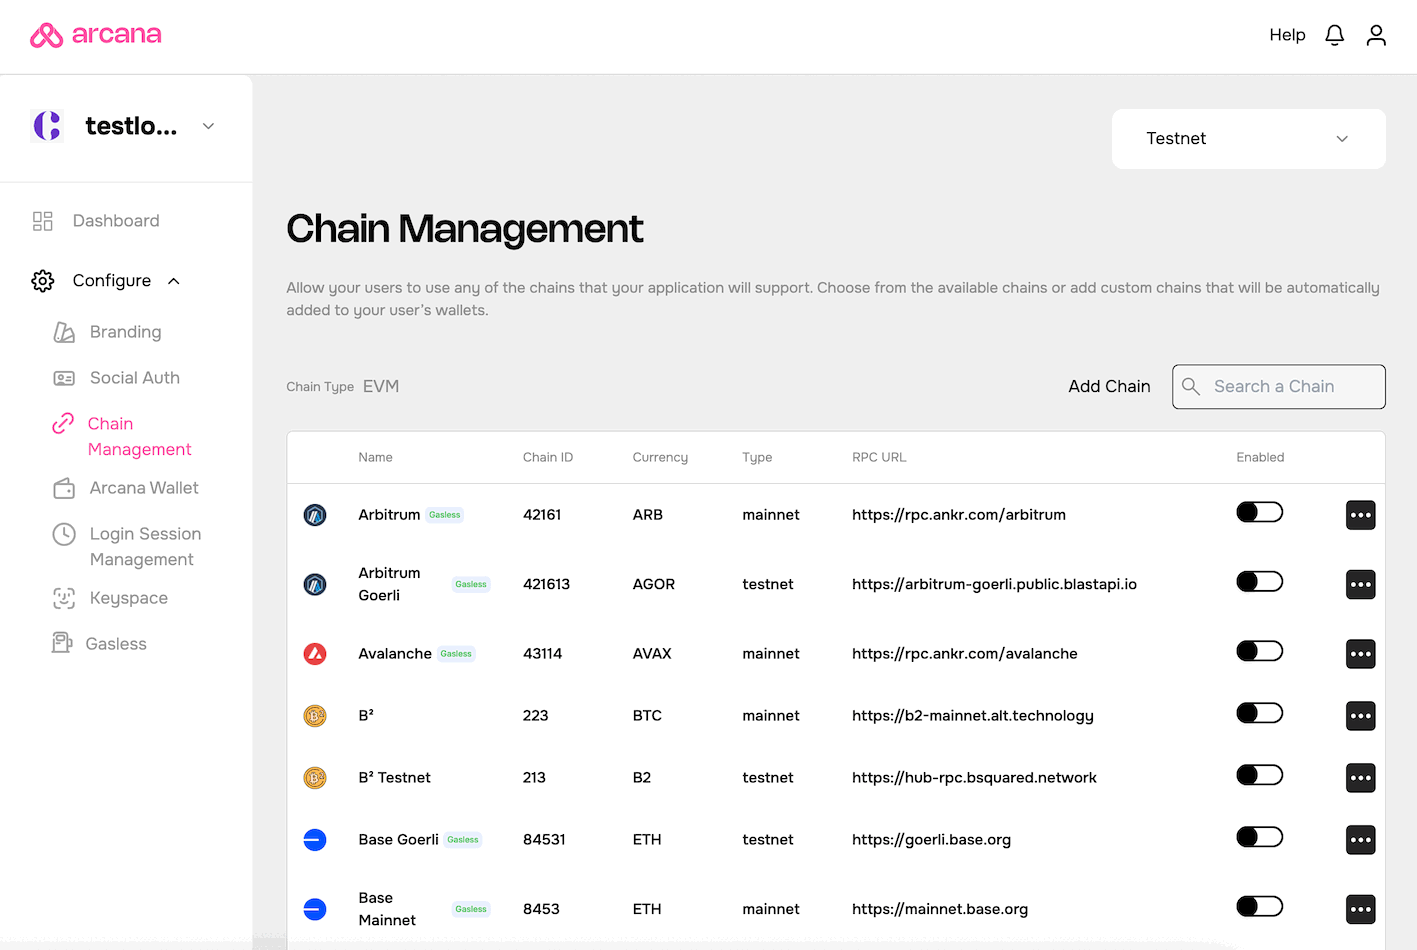Enable the Arbitrum chain toggle
Viewport: 1417px width, 950px height.
(x=1259, y=512)
